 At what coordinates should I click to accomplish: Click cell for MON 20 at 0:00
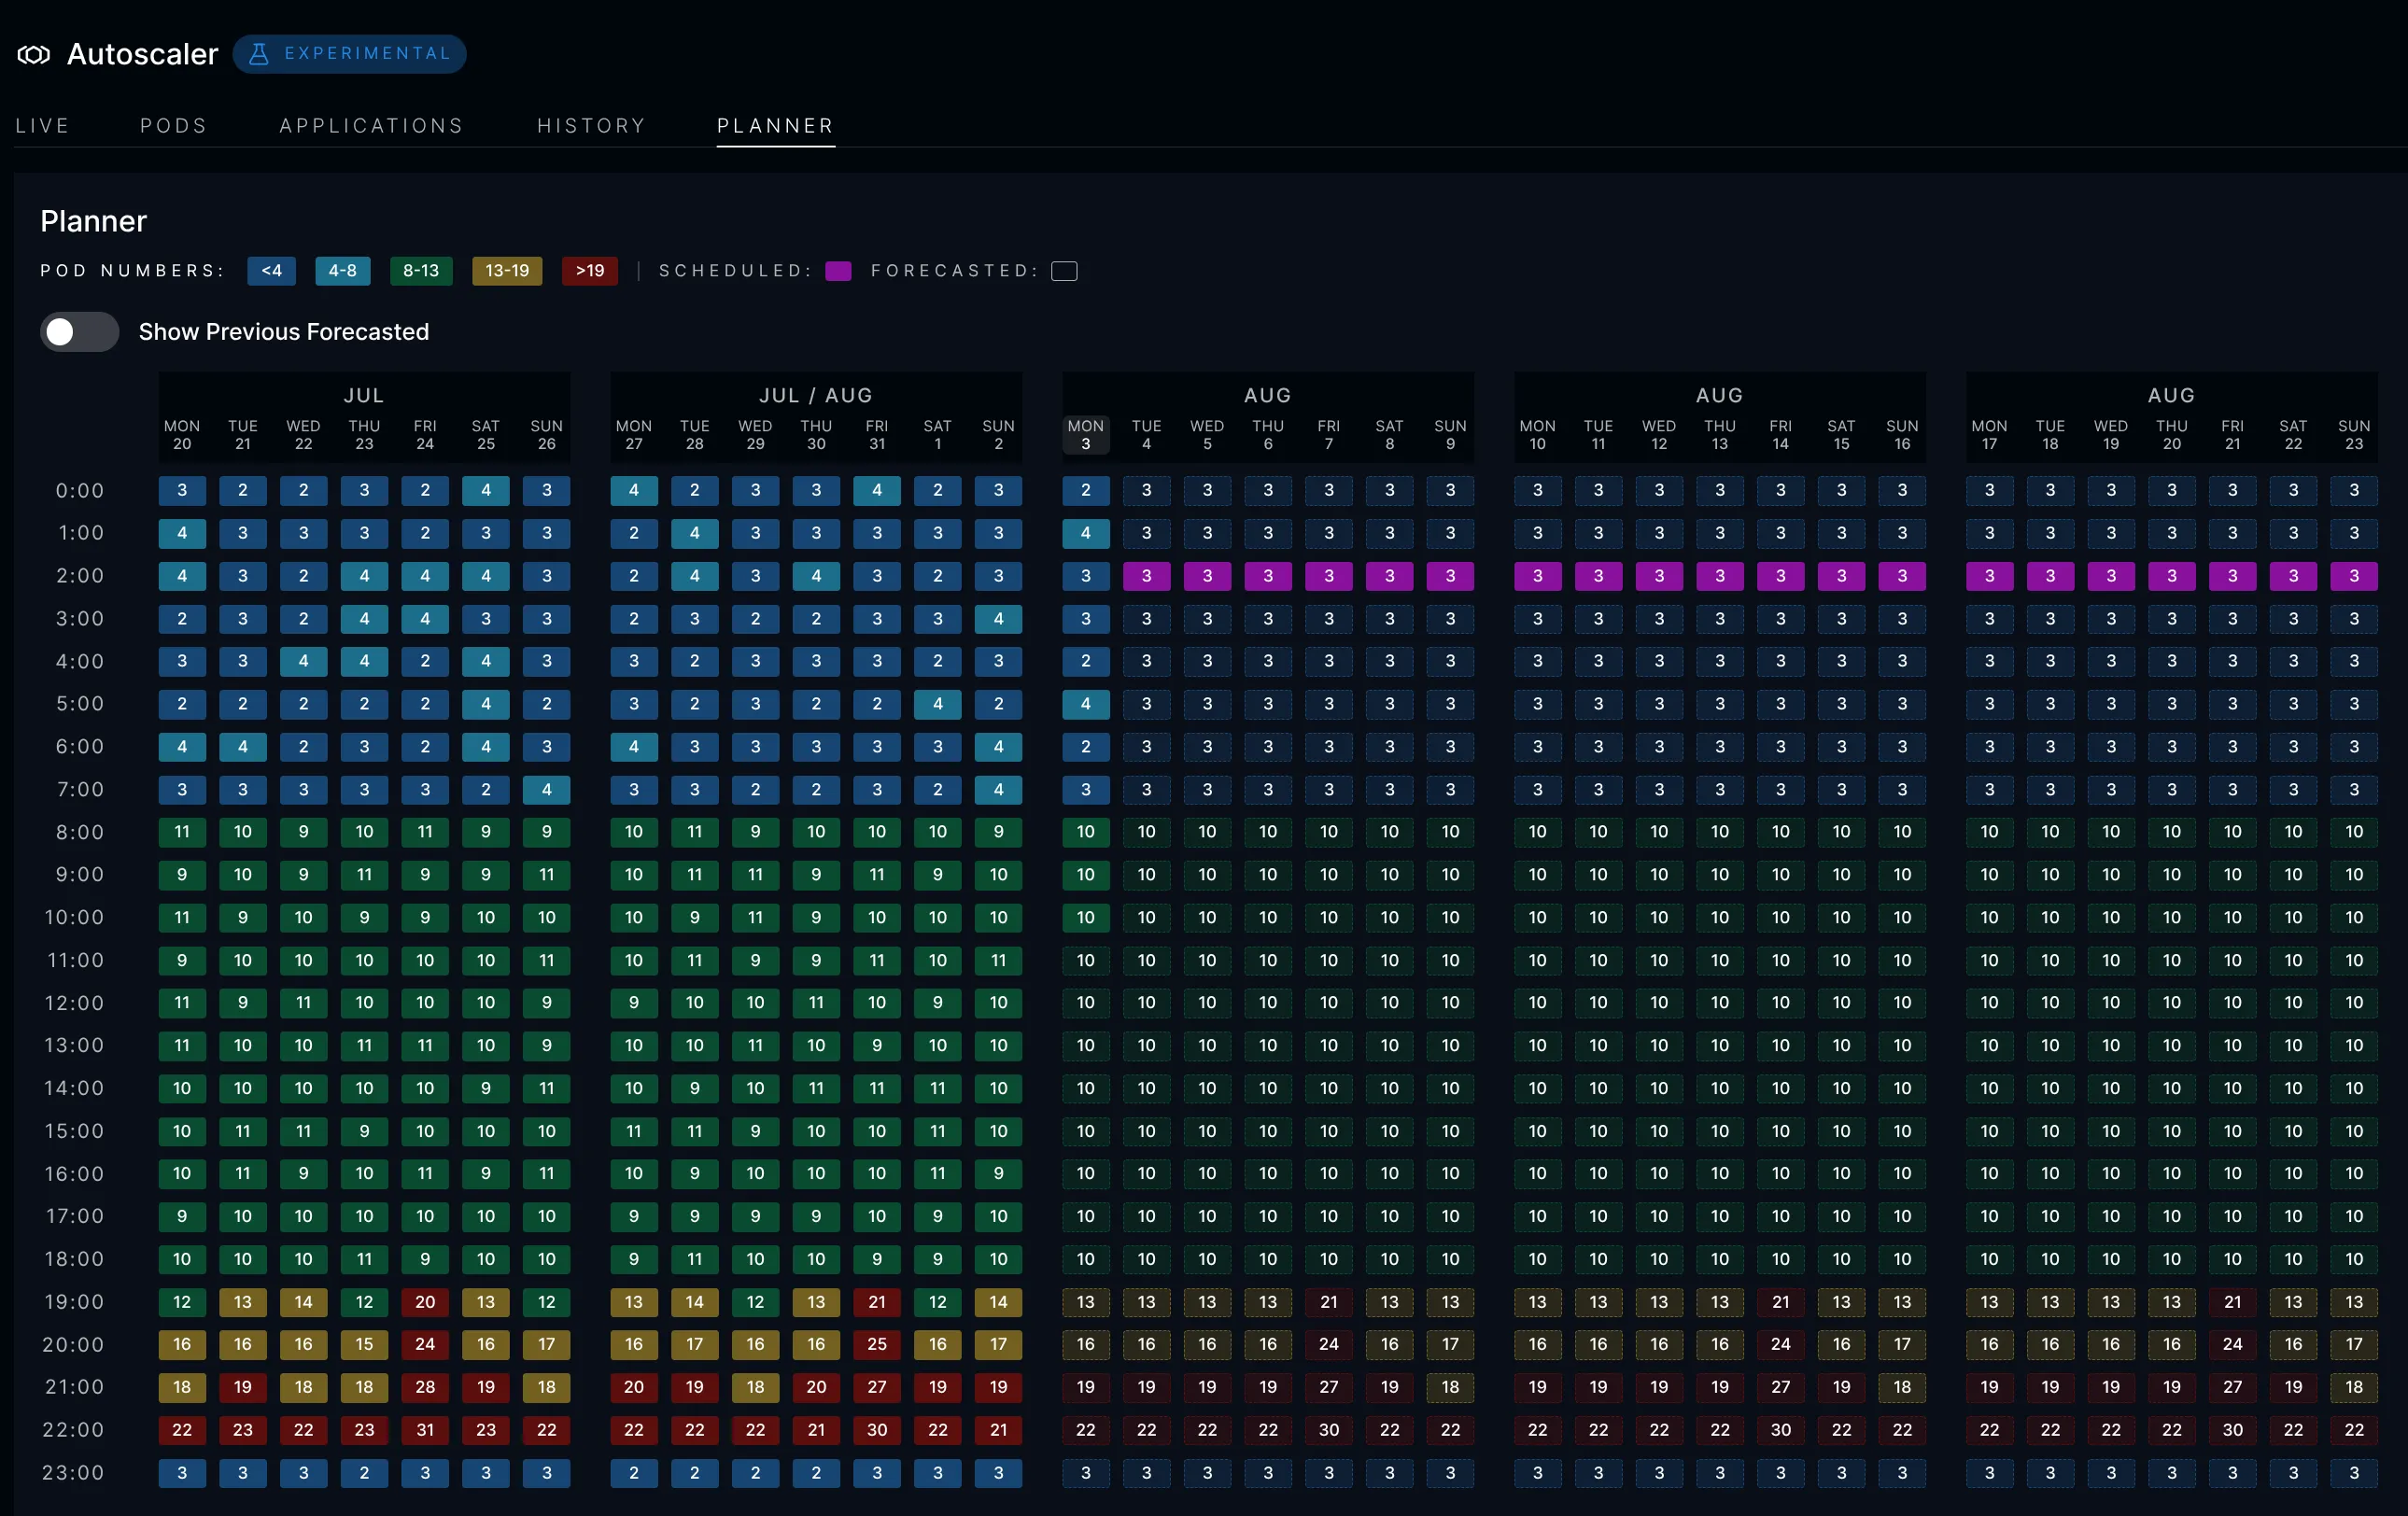182,491
